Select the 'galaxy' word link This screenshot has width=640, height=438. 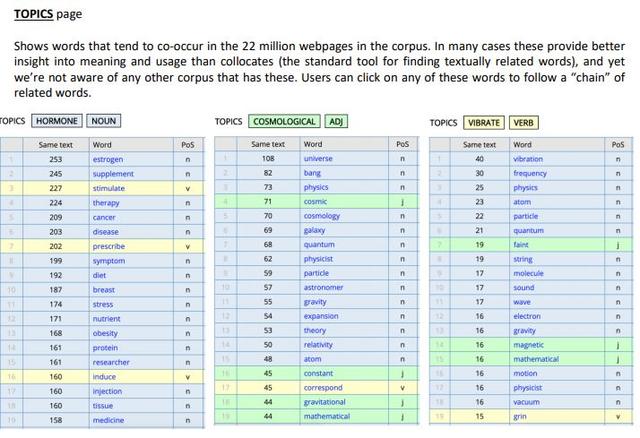314,230
